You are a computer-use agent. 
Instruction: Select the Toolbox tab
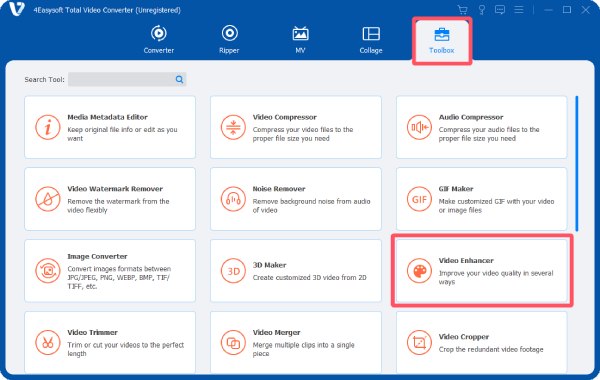442,41
